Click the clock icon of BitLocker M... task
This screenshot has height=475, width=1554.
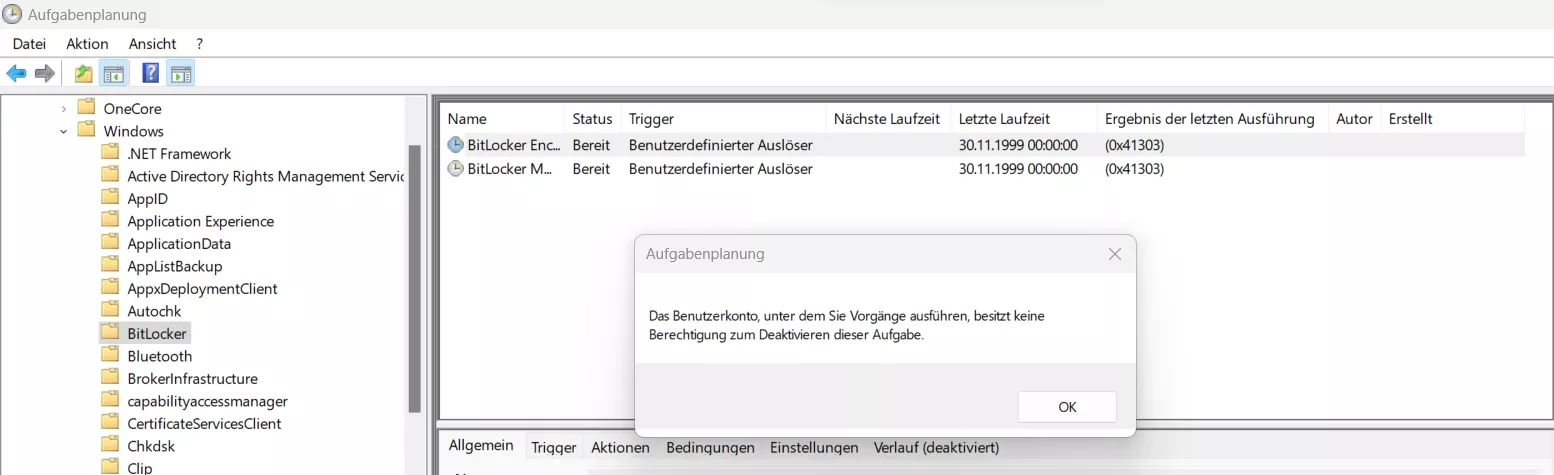(x=456, y=169)
